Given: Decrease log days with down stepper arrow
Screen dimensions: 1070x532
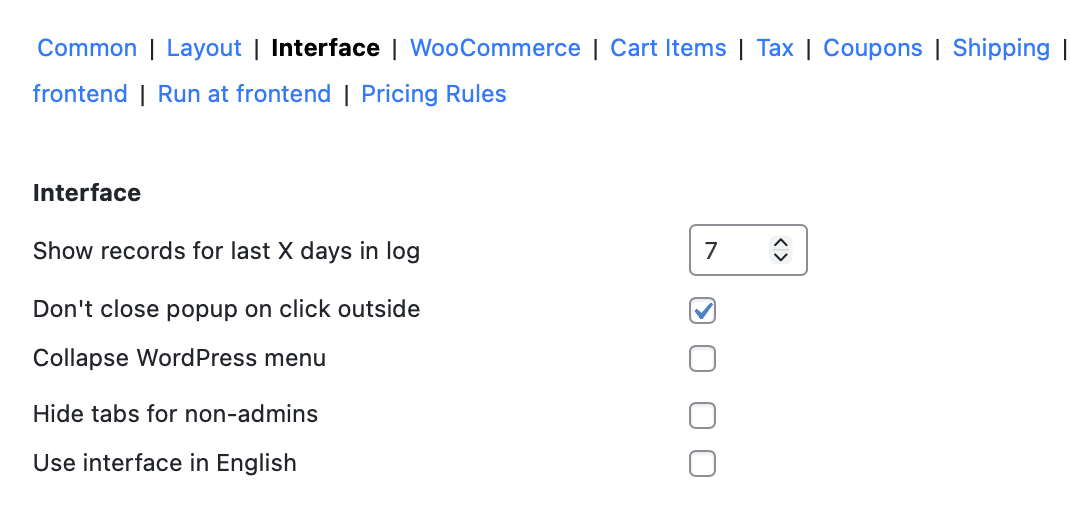Looking at the screenshot, I should (x=781, y=257).
